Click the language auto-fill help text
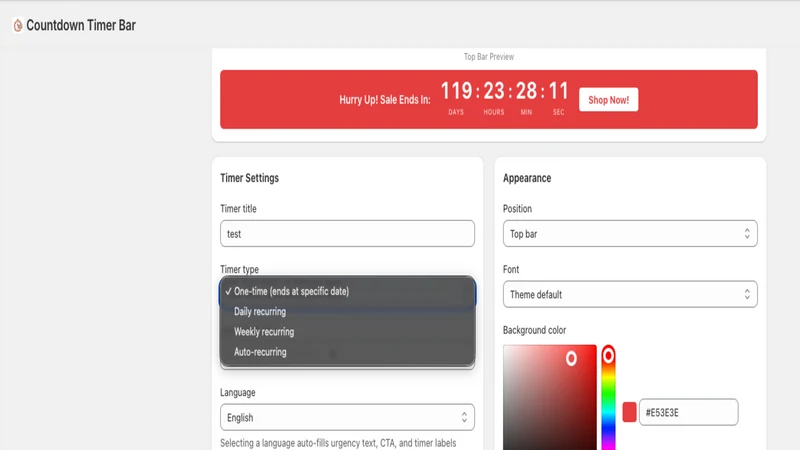This screenshot has height=450, width=800. (x=338, y=443)
